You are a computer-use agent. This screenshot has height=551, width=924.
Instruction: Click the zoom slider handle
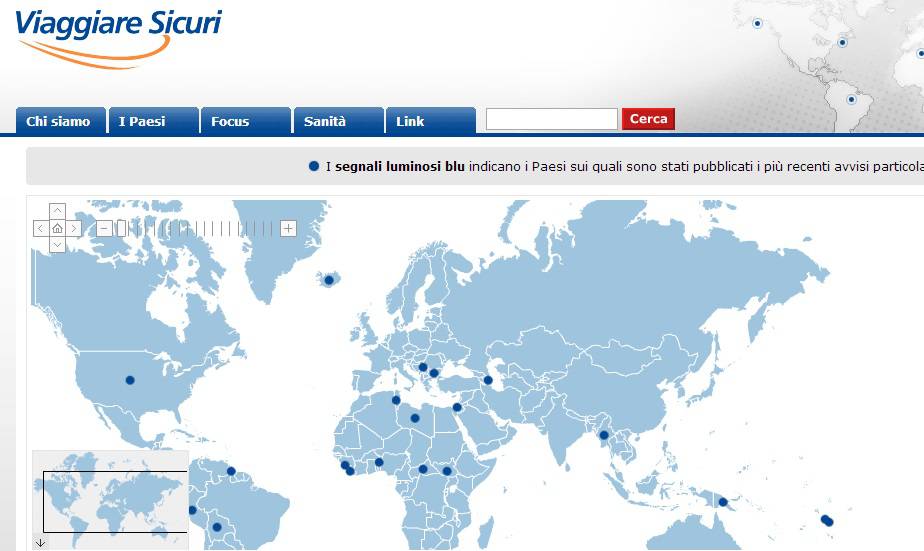pyautogui.click(x=121, y=228)
